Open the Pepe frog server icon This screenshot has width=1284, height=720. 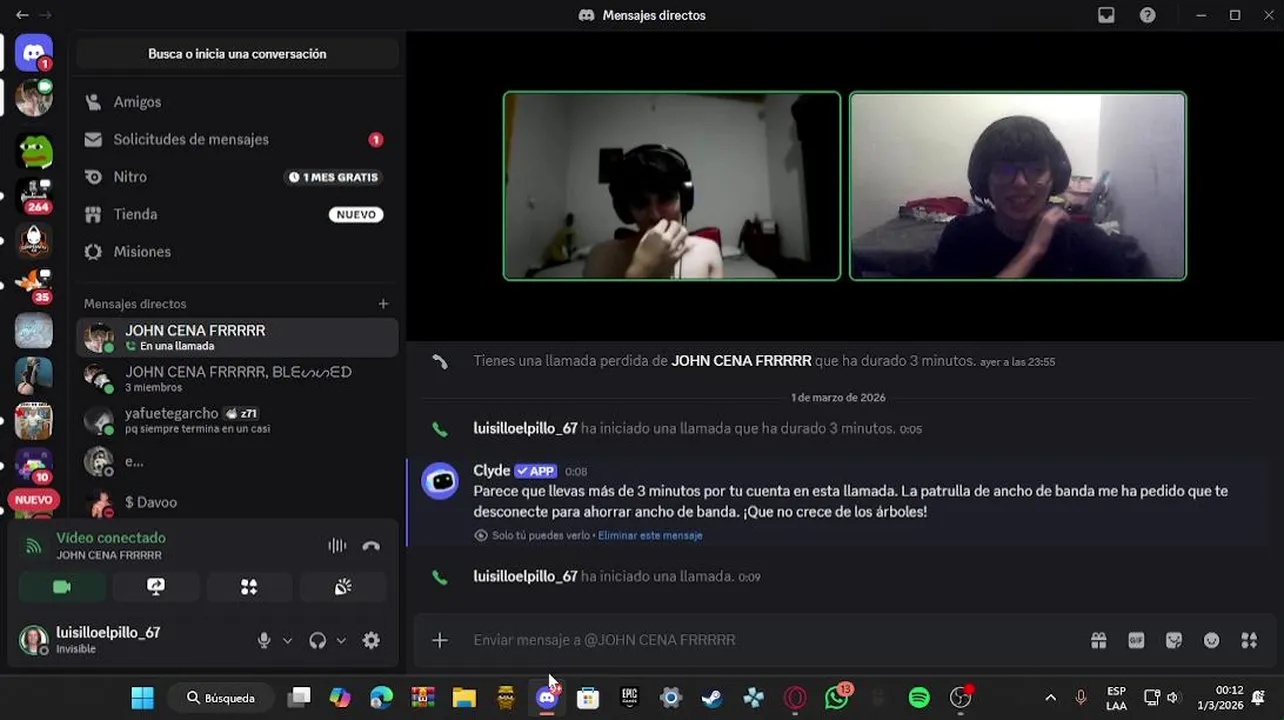pos(34,151)
